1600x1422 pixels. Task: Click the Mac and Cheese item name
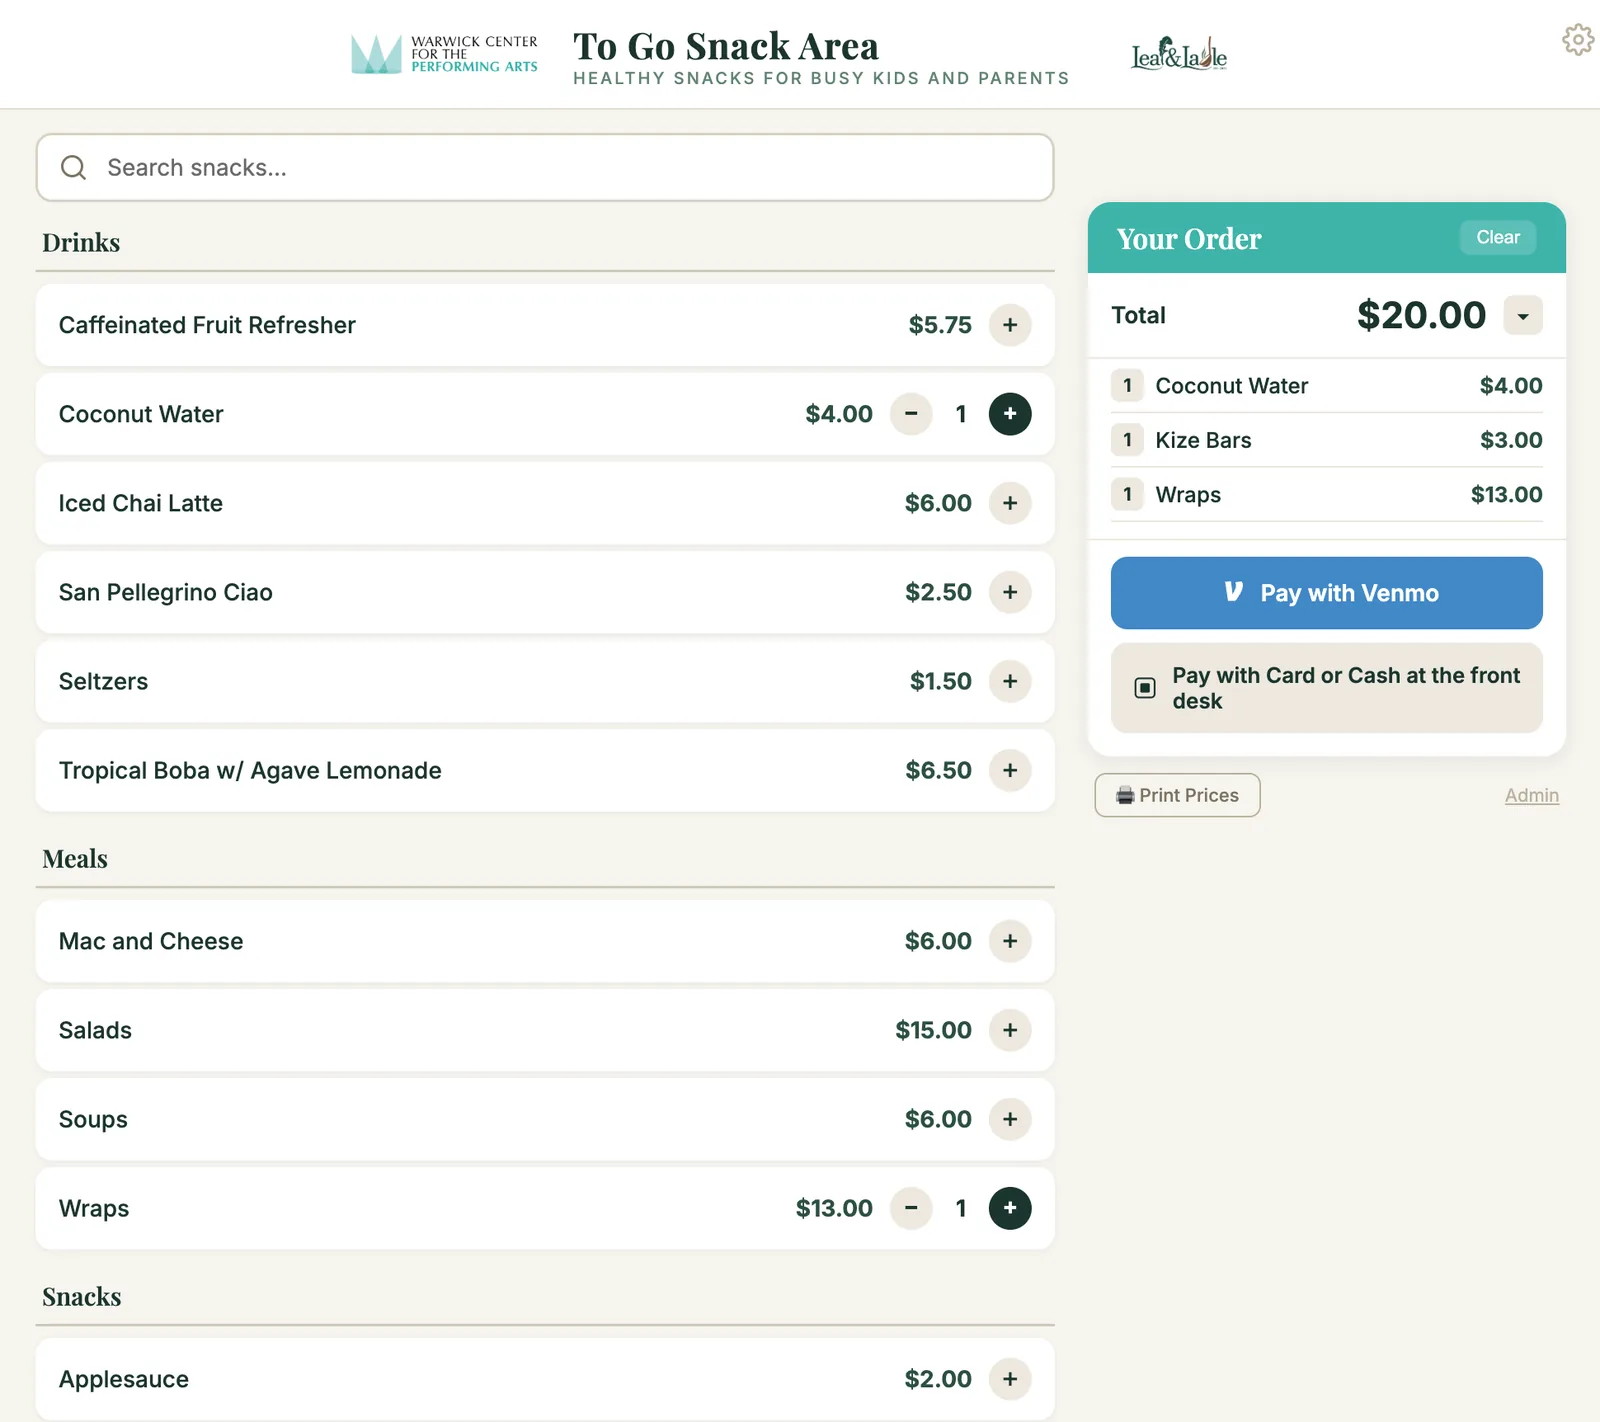[151, 941]
